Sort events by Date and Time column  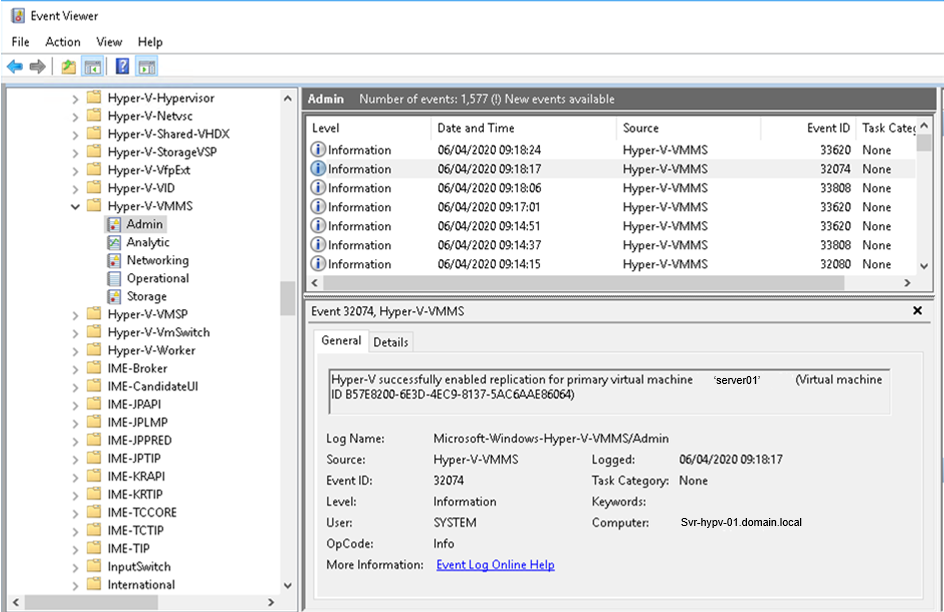click(x=475, y=128)
